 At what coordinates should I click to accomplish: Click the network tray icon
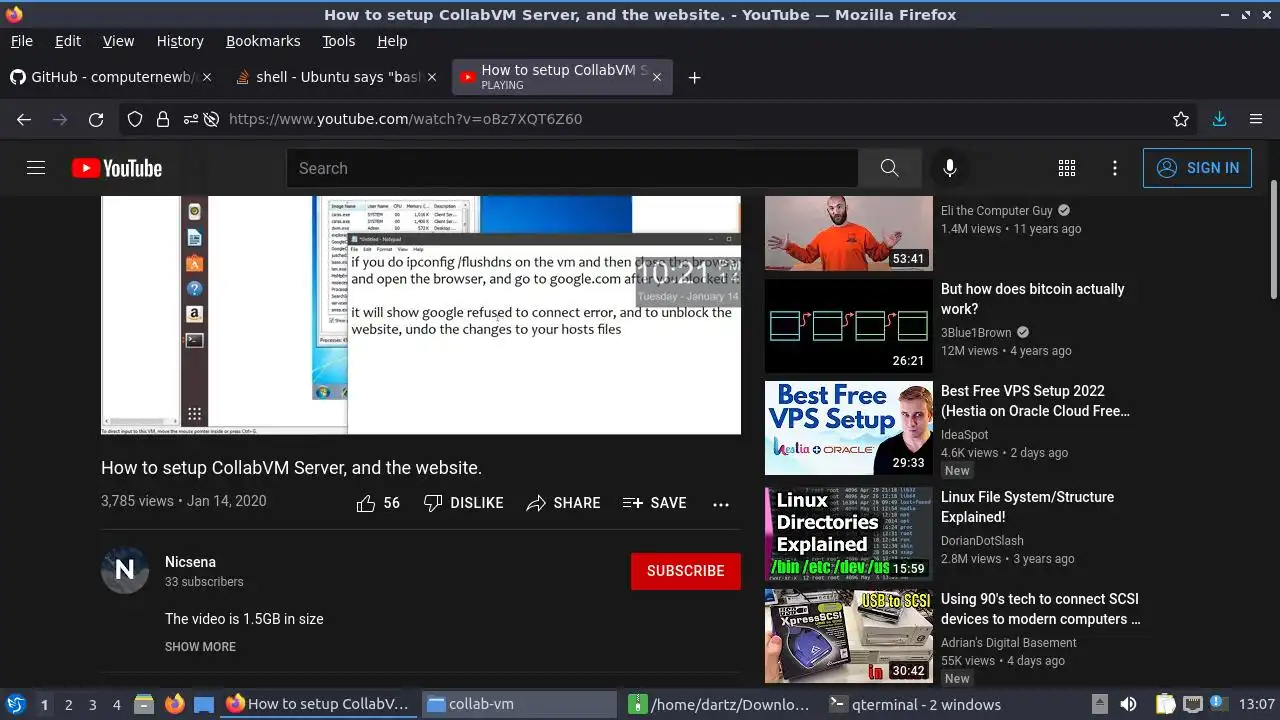pos(1192,704)
